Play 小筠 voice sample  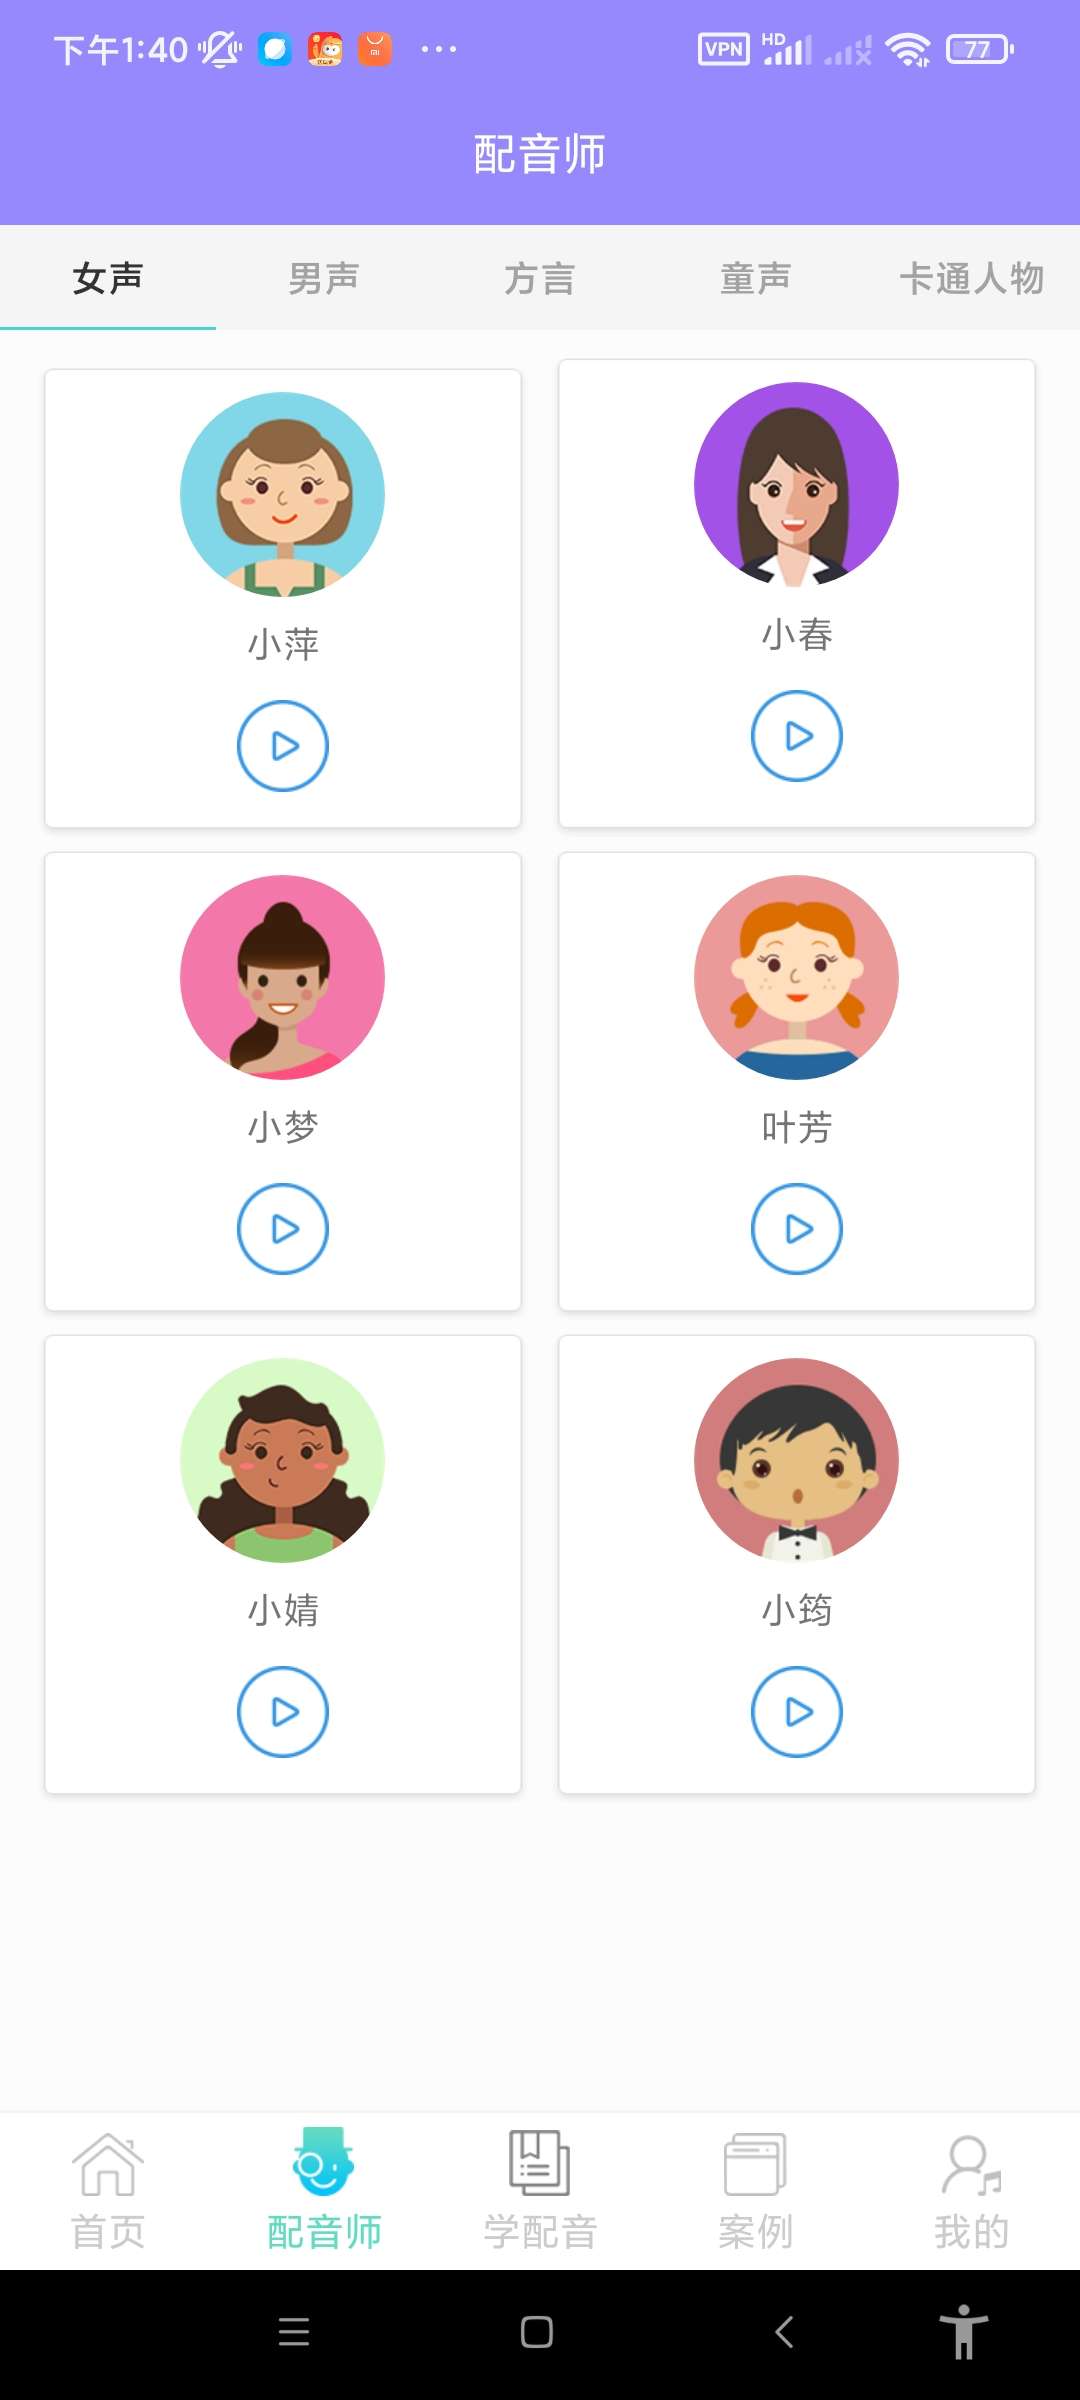click(797, 1712)
